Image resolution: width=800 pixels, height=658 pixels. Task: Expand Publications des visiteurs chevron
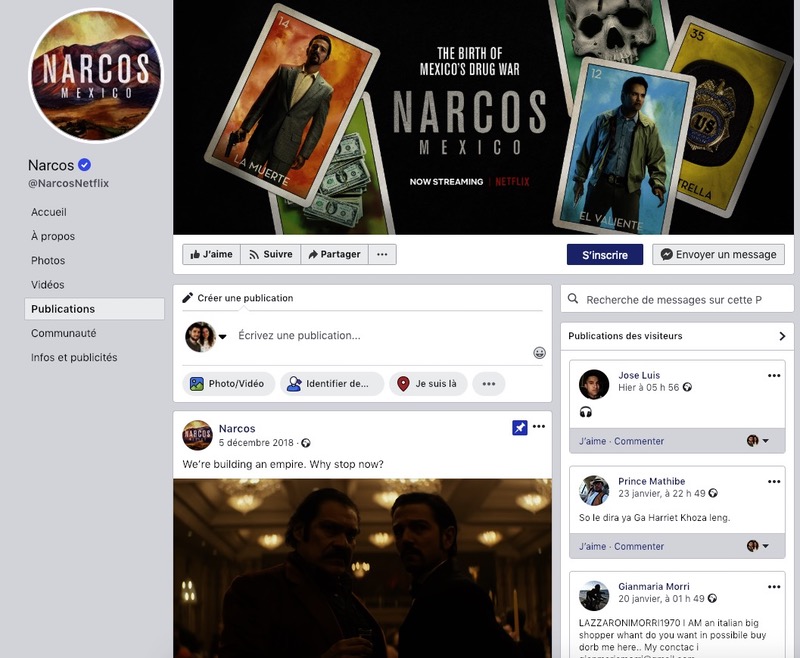782,337
